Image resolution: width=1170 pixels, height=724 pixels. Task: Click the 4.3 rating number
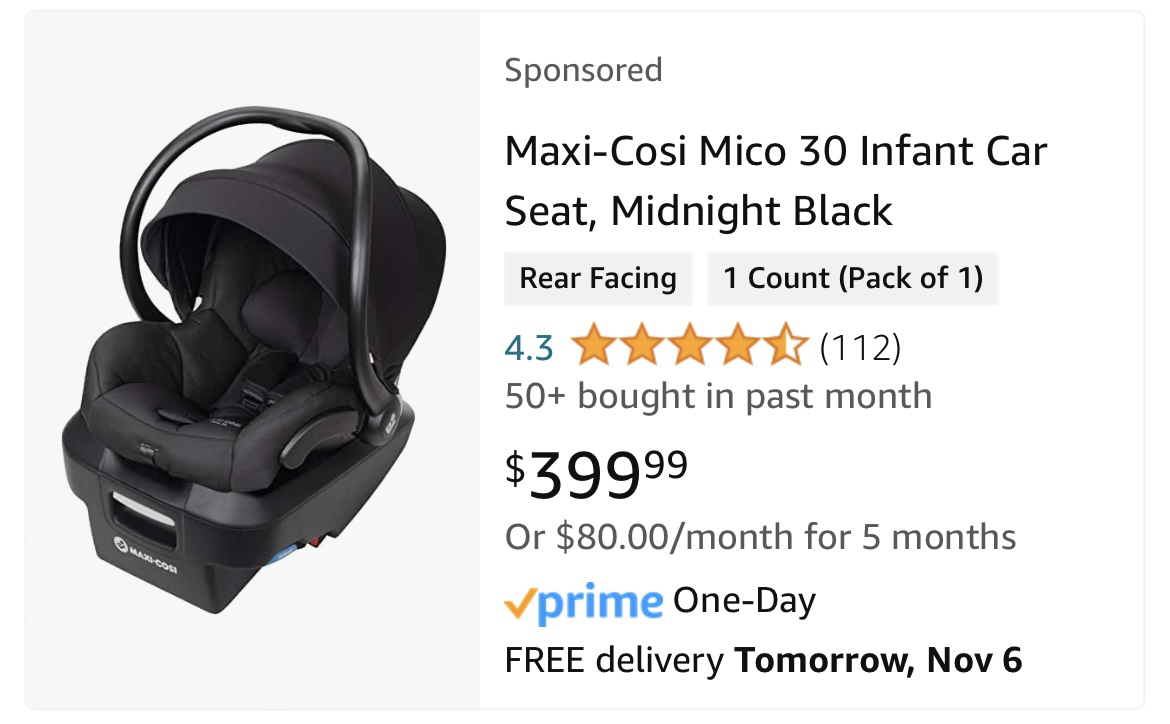(529, 348)
